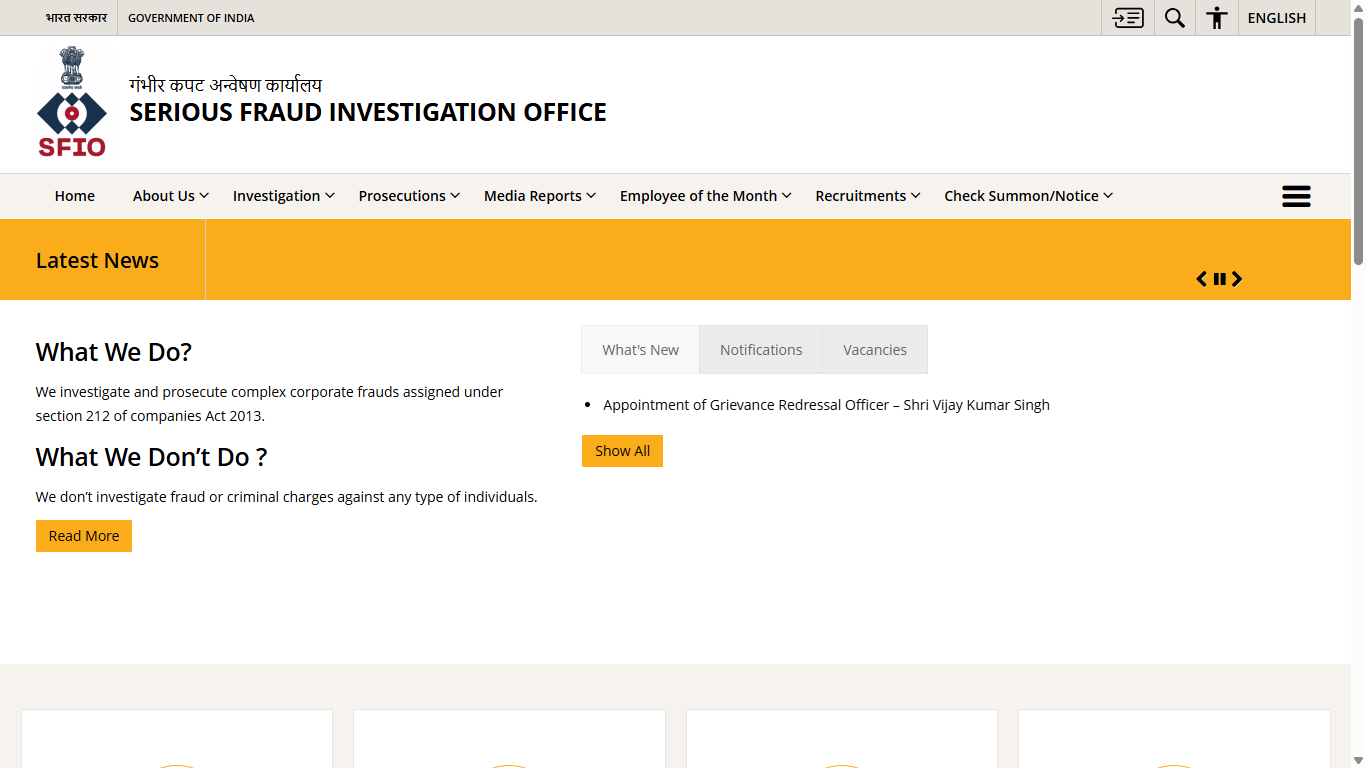This screenshot has width=1366, height=768.
Task: Click Hindi title गंभीर कपट अन्वेषण कार्यालय
Action: [226, 85]
